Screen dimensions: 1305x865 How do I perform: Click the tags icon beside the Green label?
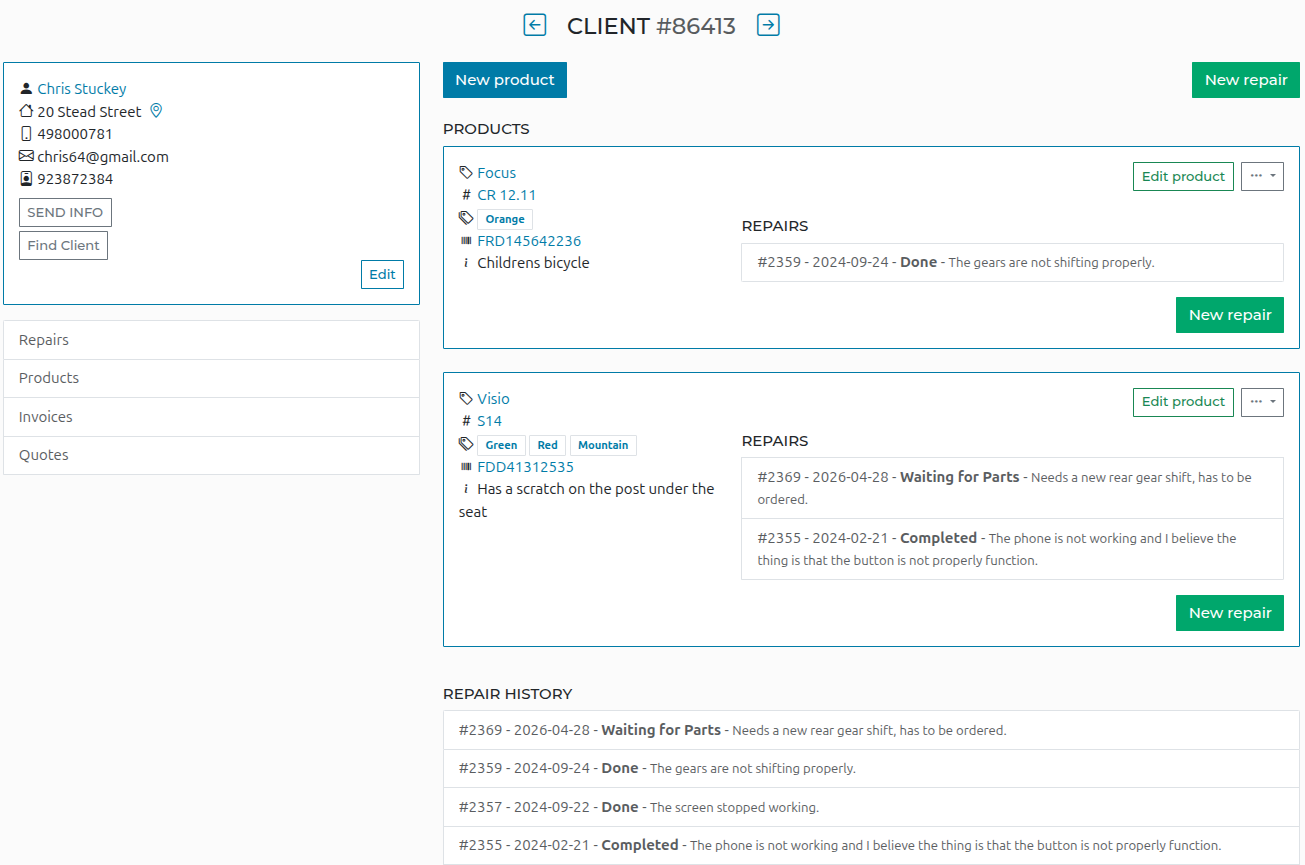[466, 444]
